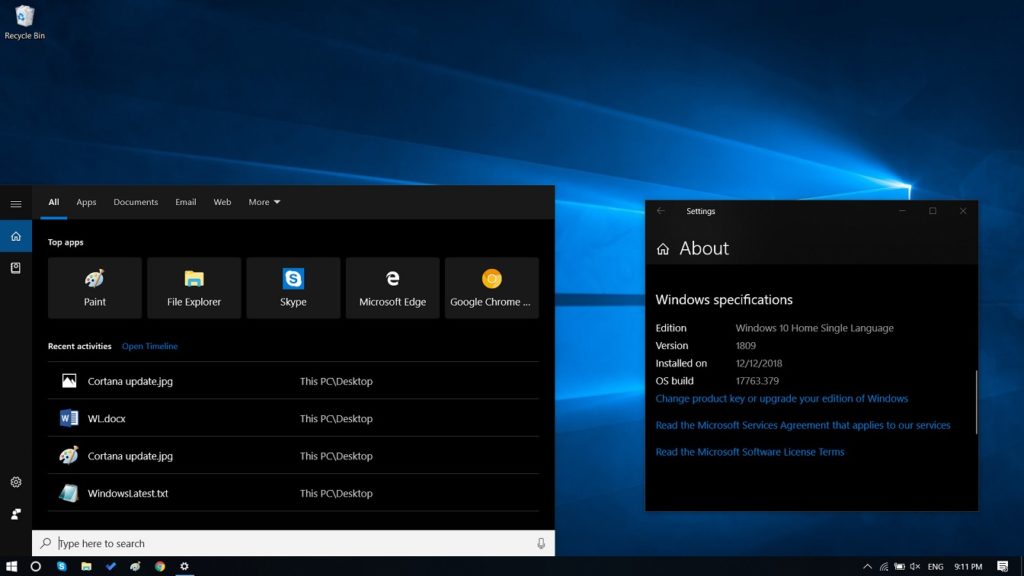Expand the More filter dropdown
Image resolution: width=1024 pixels, height=576 pixels.
click(263, 202)
